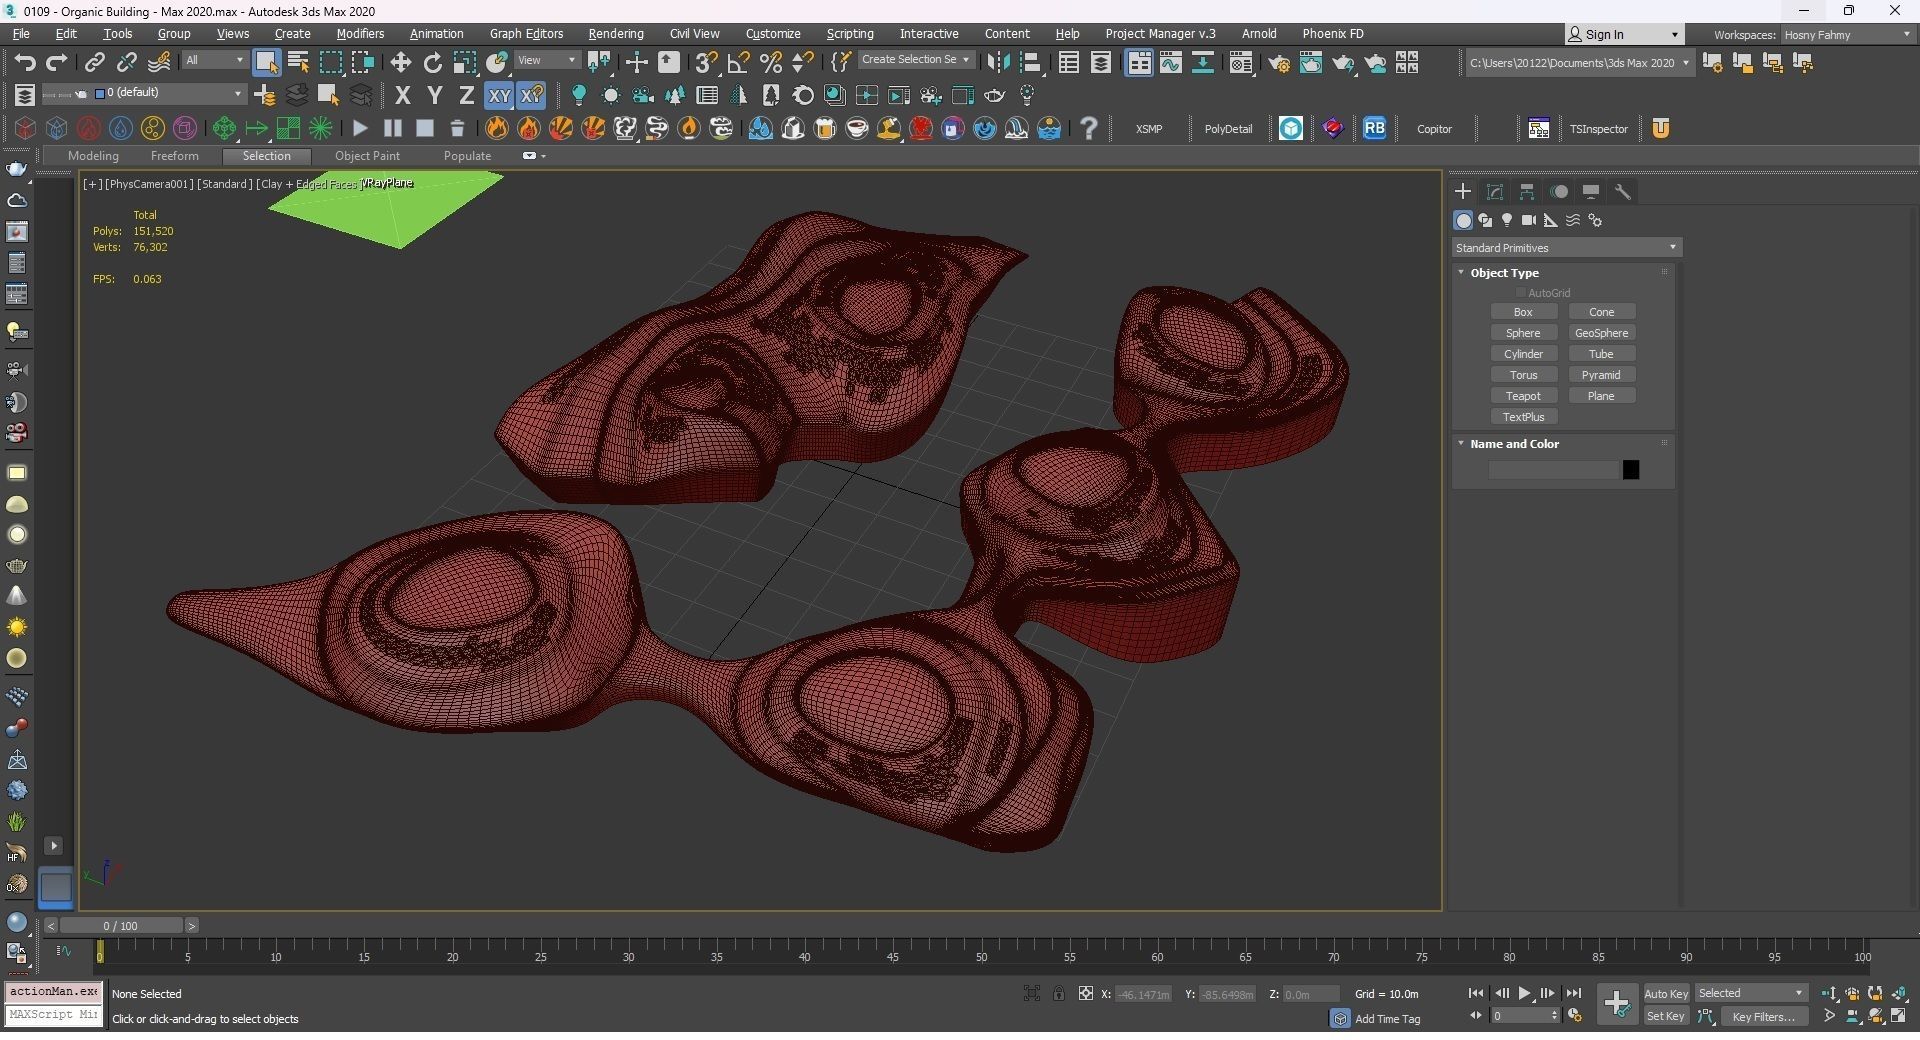The image size is (1920, 1040).
Task: Open the Standard Primitives dropdown
Action: 1565,248
